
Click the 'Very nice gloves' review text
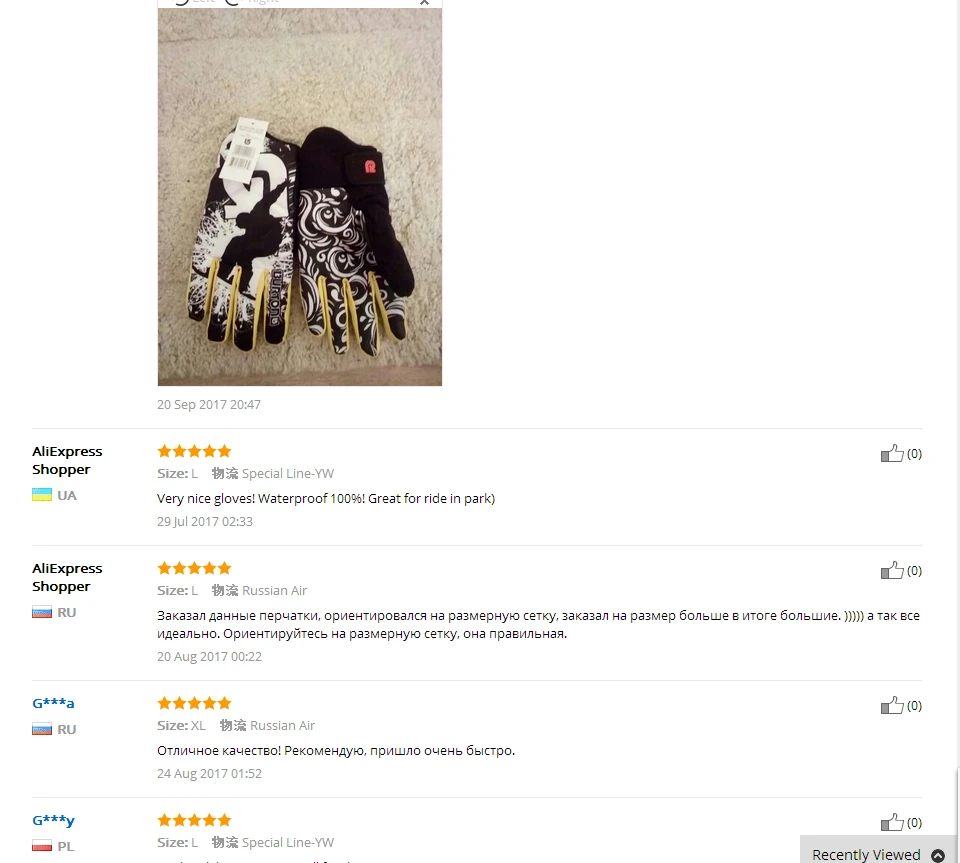[326, 498]
